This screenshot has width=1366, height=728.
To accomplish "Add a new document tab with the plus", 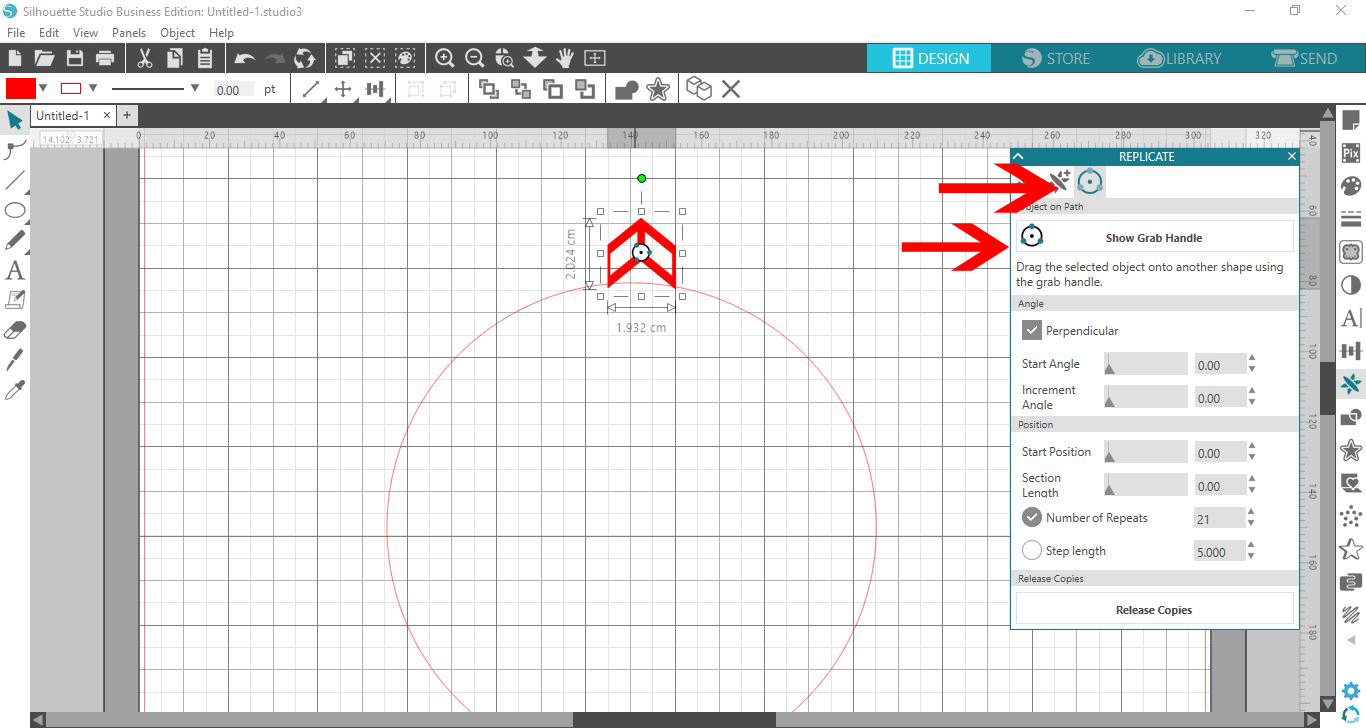I will 127,116.
